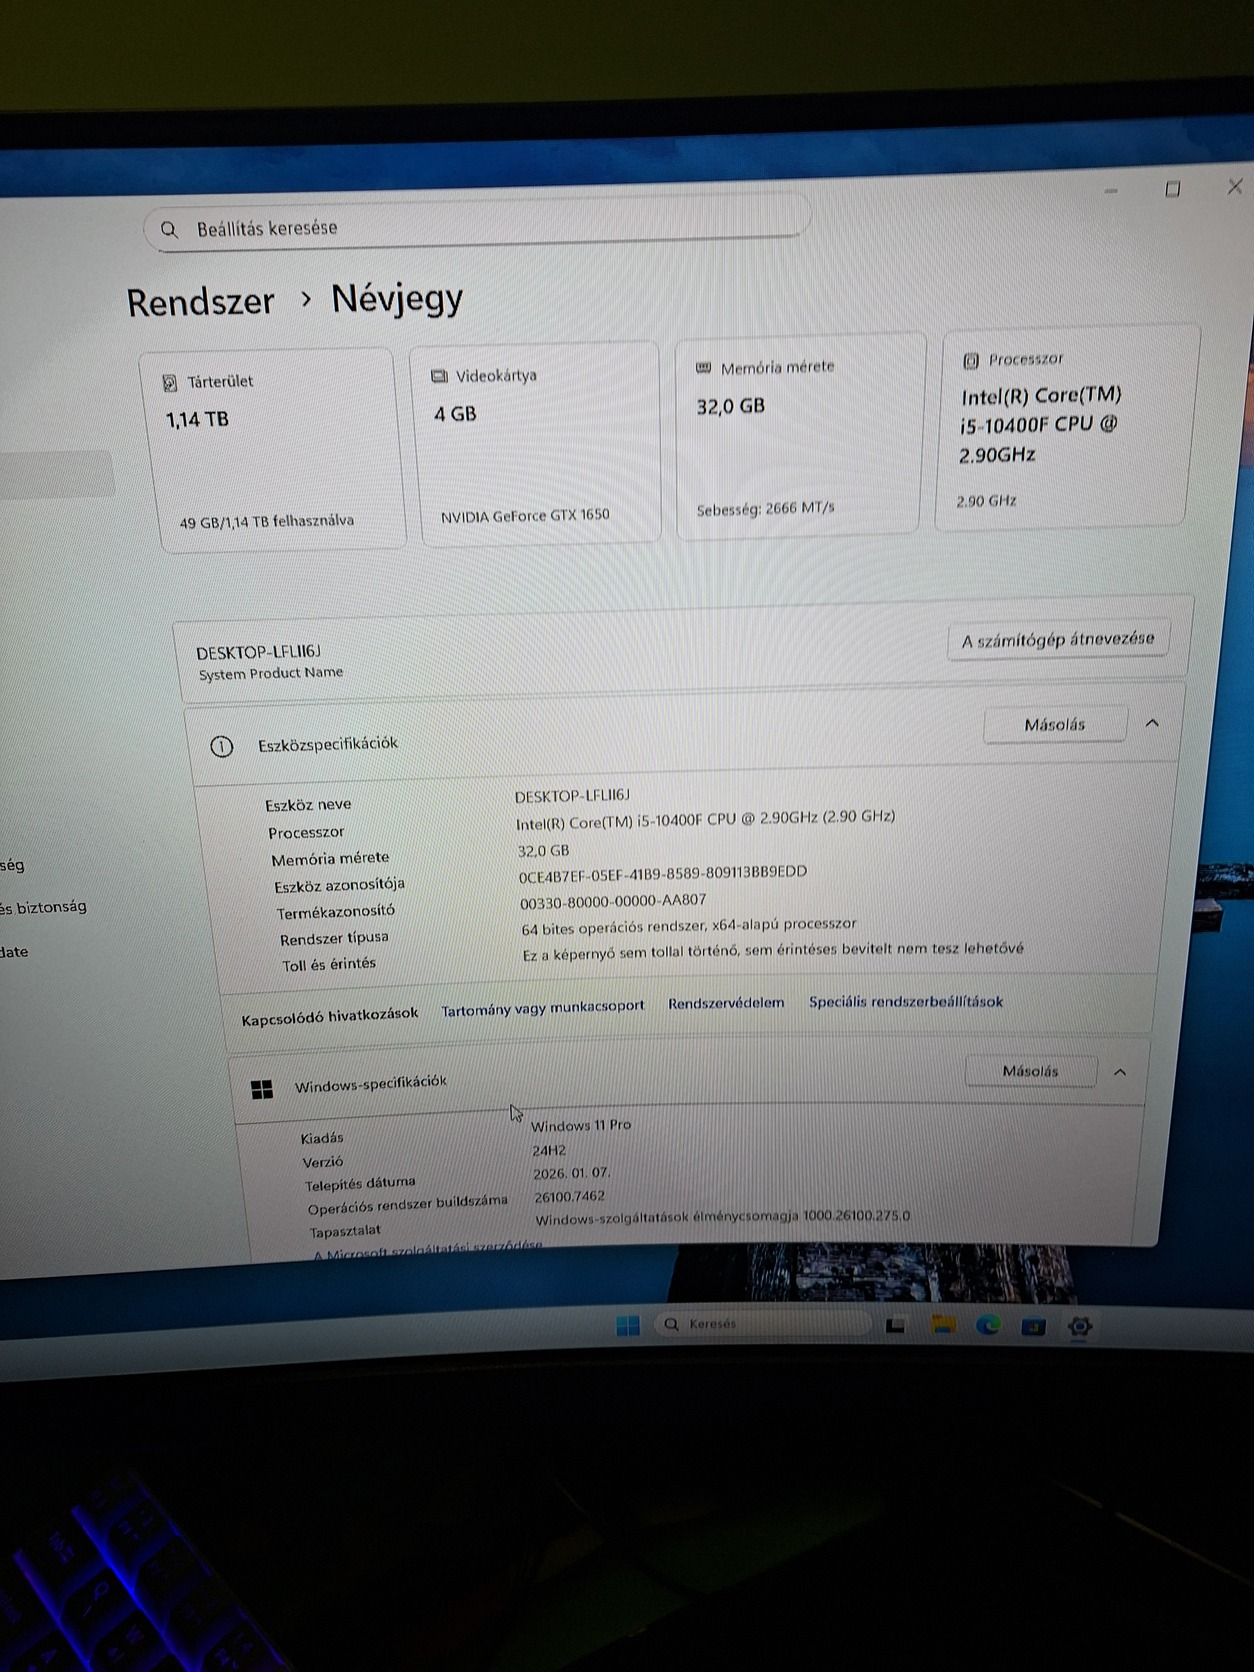The image size is (1254, 1672).
Task: Copy Windows specs with lower Másolás button
Action: pos(1031,1071)
